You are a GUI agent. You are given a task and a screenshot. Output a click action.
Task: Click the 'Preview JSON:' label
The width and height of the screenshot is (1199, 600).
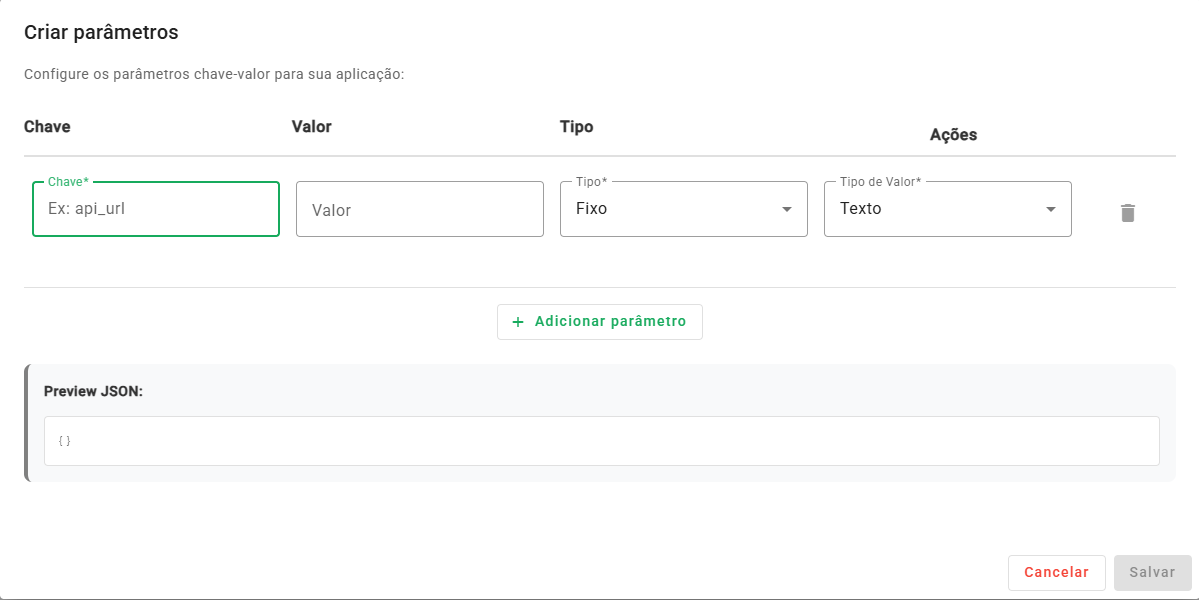[94, 391]
